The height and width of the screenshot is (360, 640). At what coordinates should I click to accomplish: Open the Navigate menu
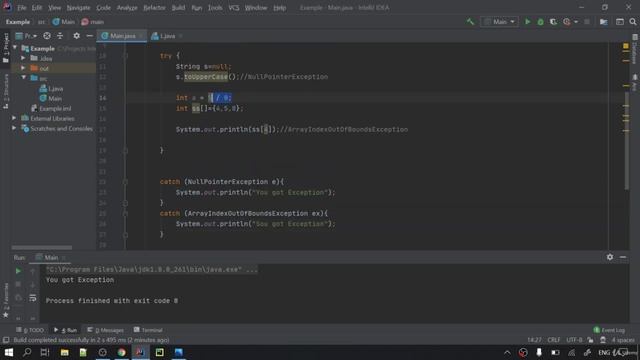(78, 8)
